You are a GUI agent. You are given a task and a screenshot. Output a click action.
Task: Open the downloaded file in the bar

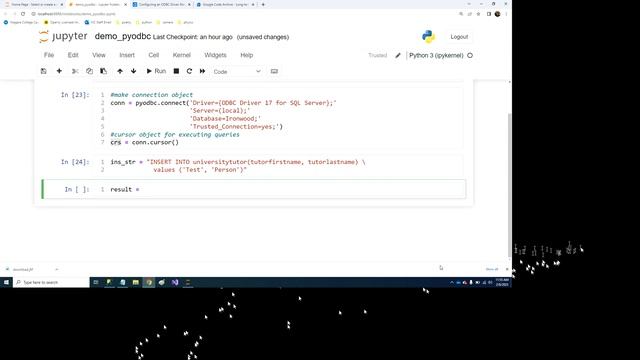(24, 269)
